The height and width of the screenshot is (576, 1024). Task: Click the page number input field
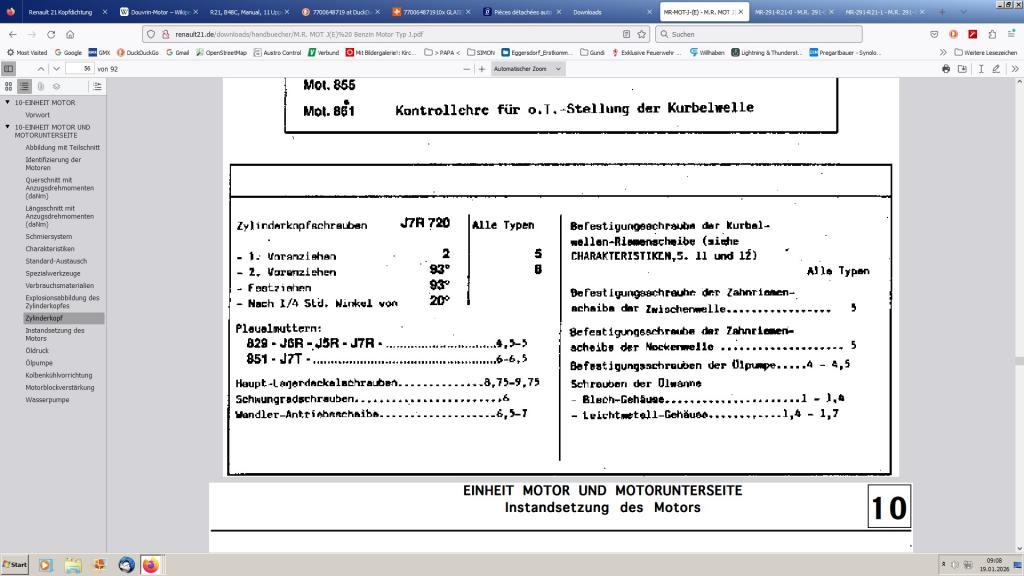pyautogui.click(x=79, y=69)
